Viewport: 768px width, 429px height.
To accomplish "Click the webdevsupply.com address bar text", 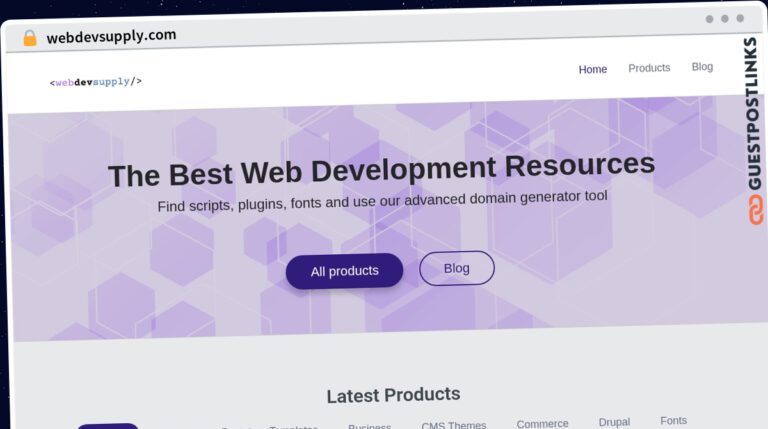I will click(x=111, y=36).
